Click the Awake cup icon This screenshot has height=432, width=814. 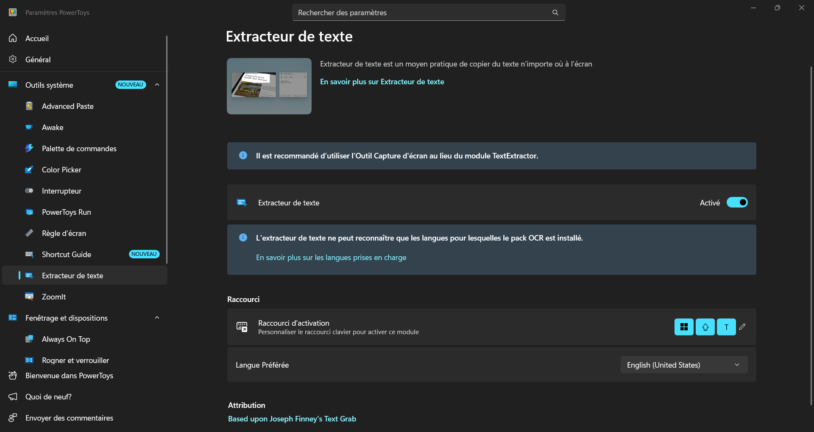pyautogui.click(x=29, y=127)
